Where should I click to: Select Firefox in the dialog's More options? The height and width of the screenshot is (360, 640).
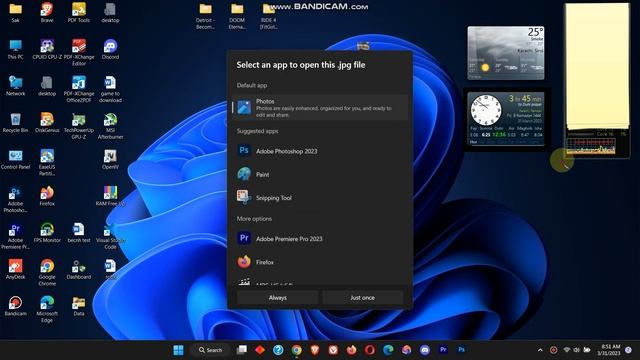320,262
